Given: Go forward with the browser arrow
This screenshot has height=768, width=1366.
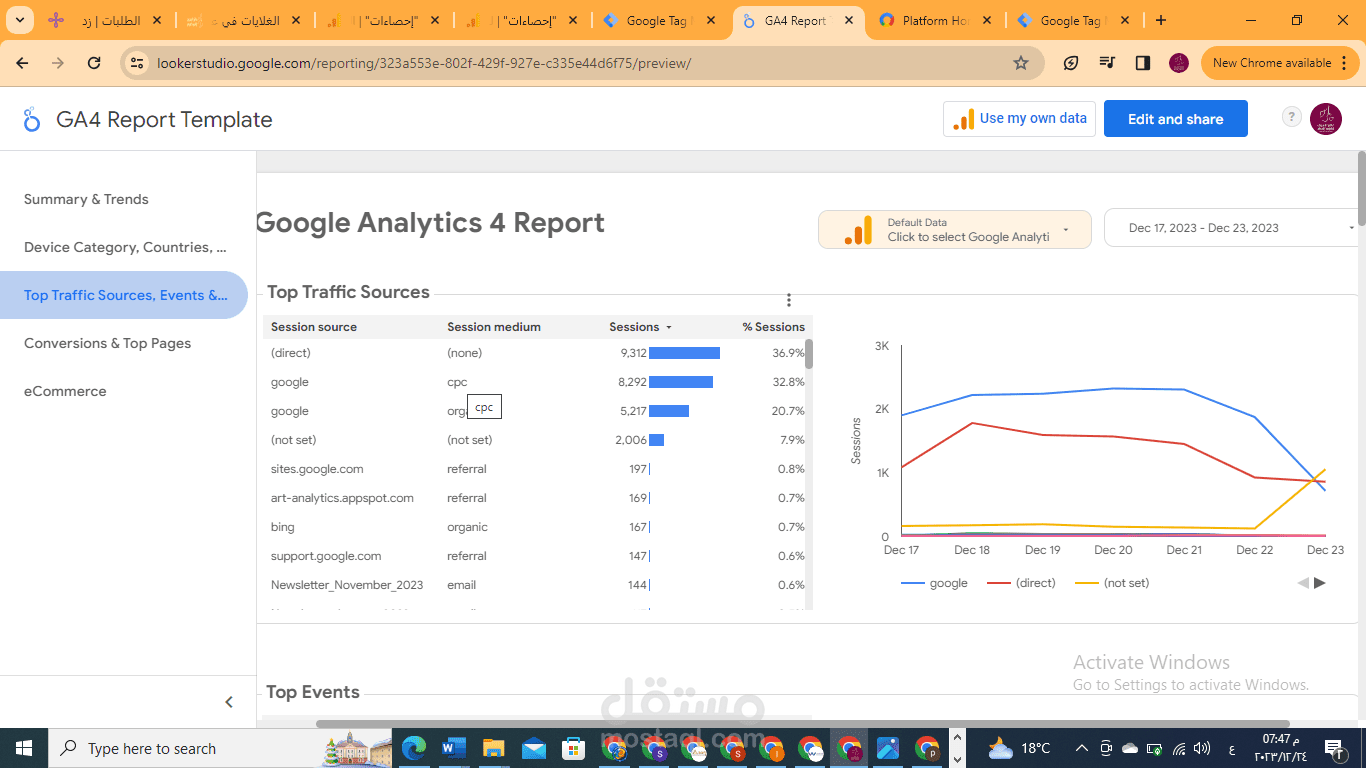Looking at the screenshot, I should click(x=58, y=63).
